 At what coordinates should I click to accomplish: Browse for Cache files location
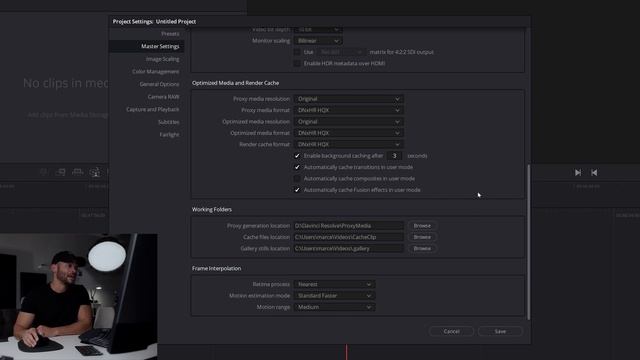[422, 237]
